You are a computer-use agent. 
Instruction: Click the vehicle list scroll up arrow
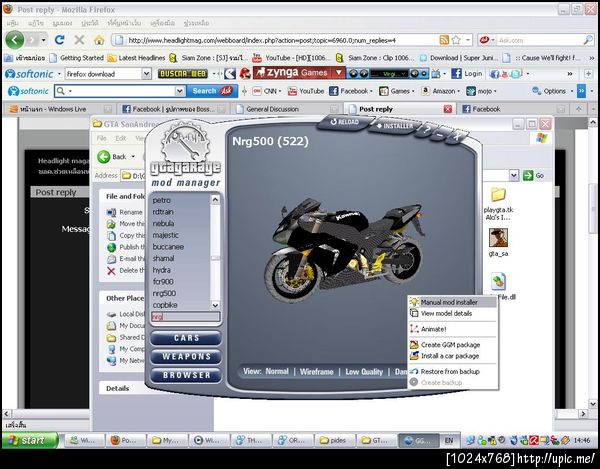[x=215, y=200]
